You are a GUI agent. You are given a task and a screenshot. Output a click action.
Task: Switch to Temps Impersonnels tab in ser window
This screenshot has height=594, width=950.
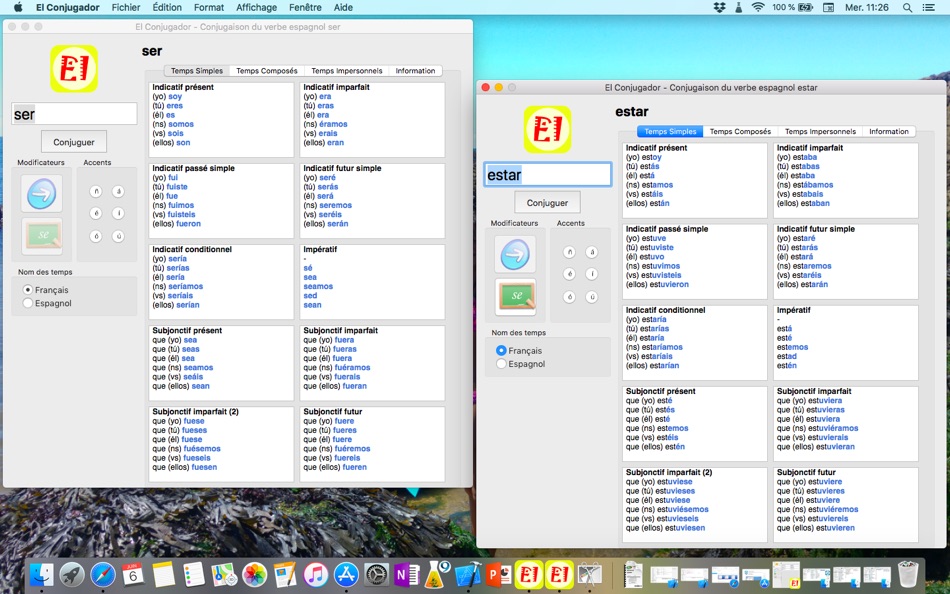click(347, 71)
